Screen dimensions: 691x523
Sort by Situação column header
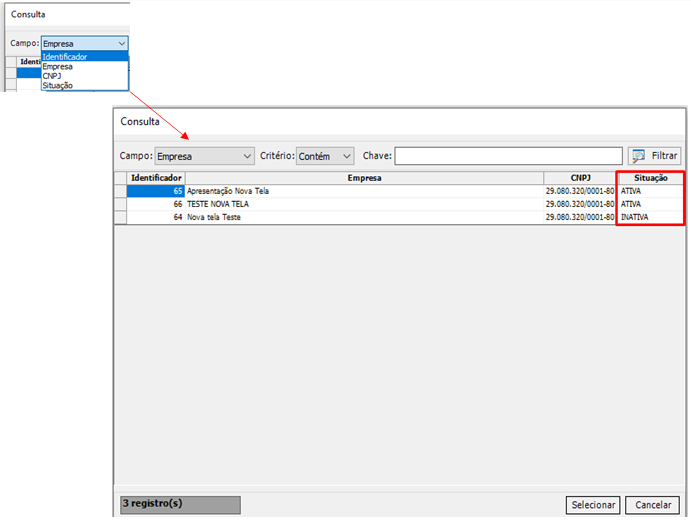point(650,178)
